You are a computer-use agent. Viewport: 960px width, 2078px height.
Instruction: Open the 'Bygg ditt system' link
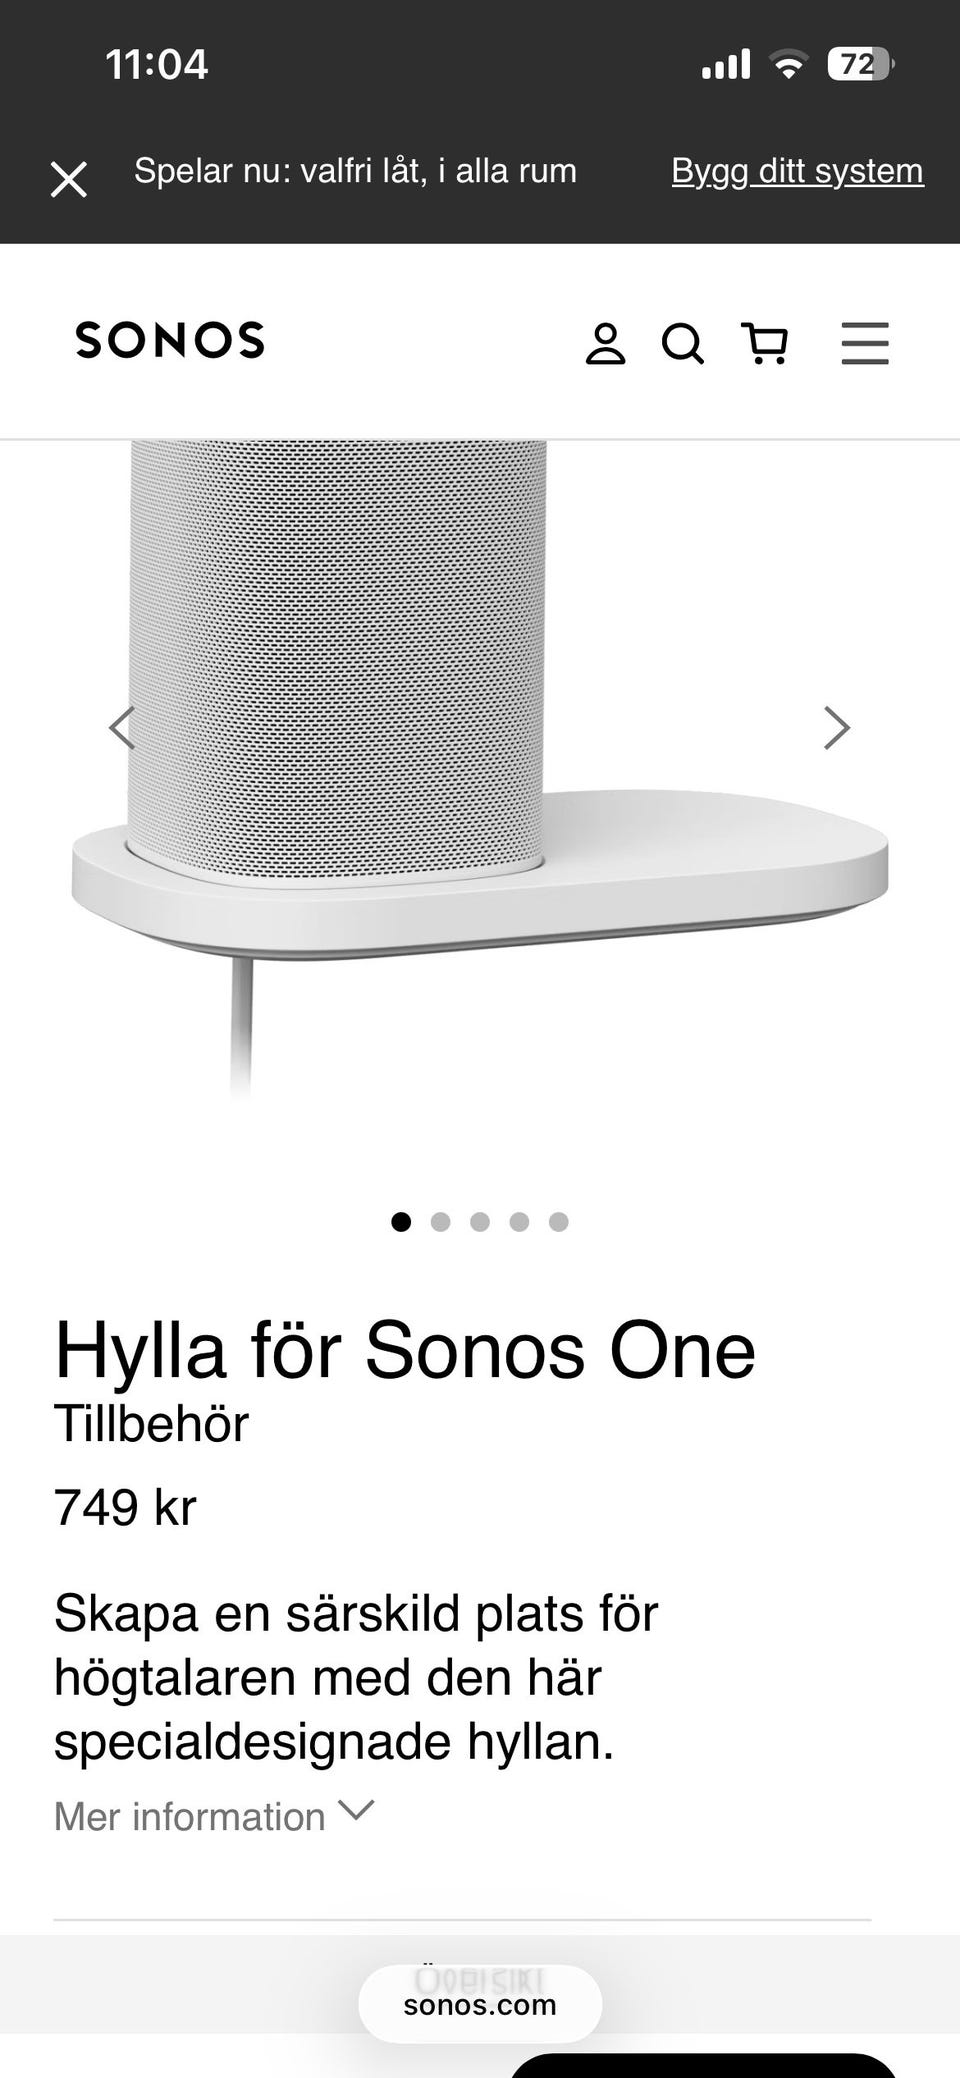(797, 171)
